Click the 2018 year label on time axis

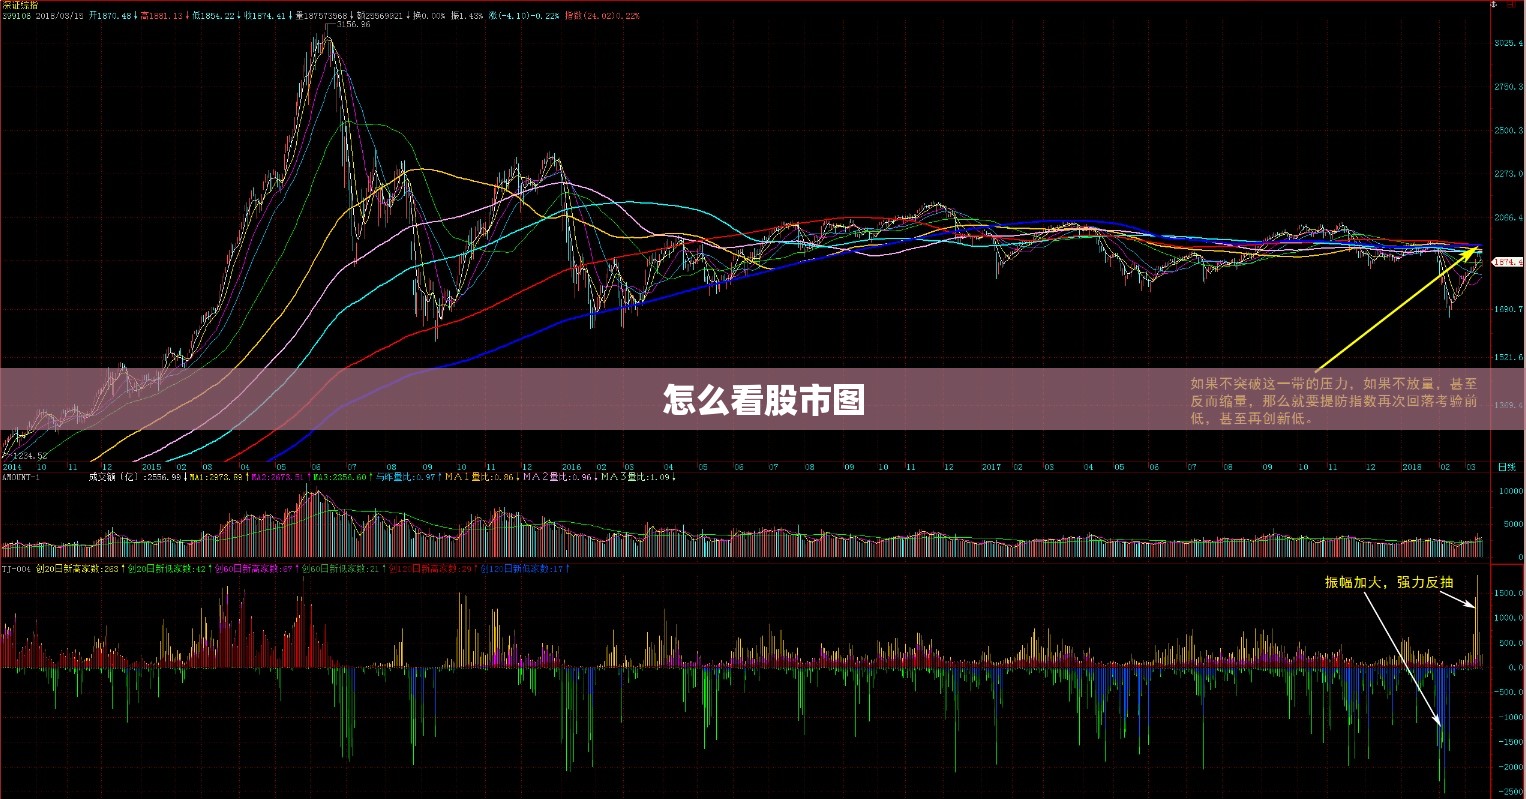1411,467
